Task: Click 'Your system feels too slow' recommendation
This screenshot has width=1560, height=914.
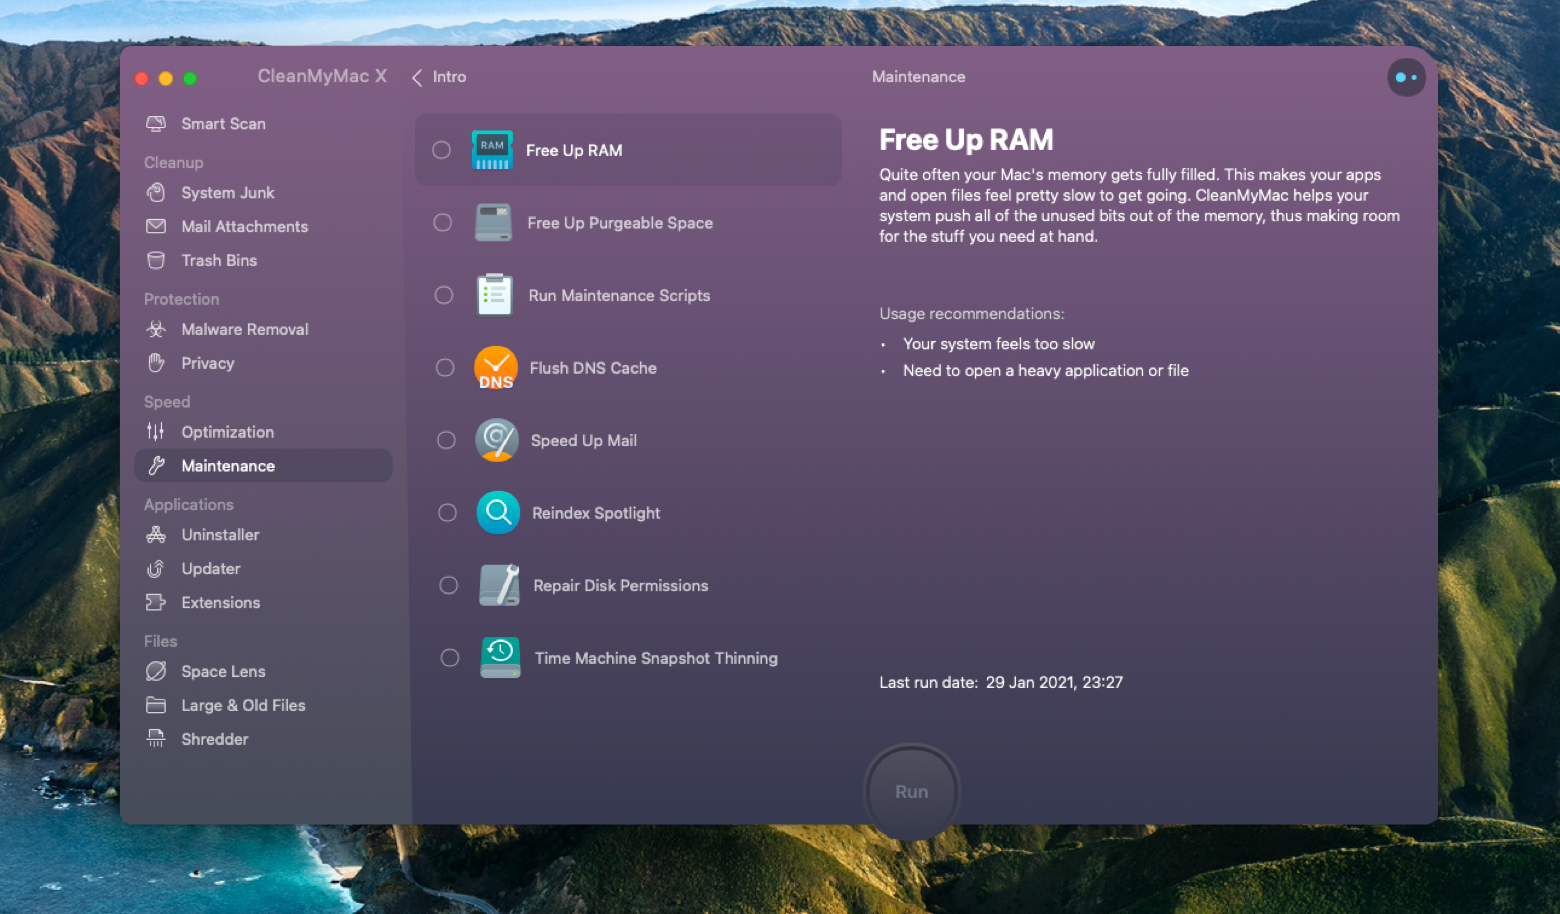Action: pyautogui.click(x=998, y=344)
